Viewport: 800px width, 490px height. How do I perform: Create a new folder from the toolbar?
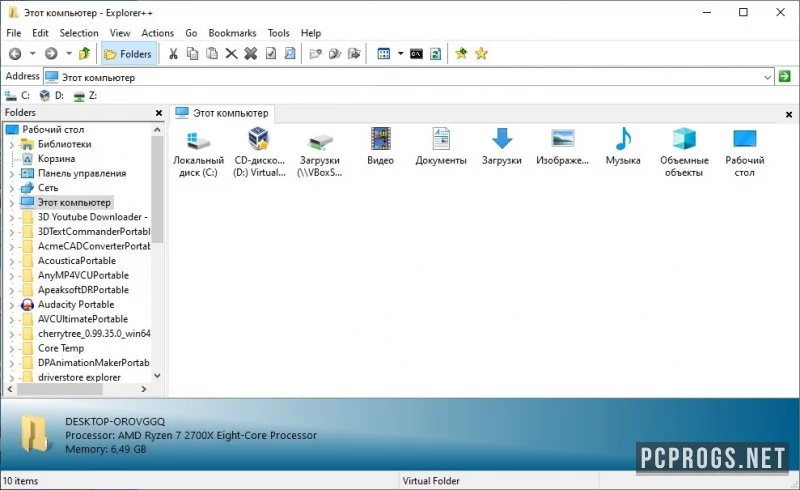pos(316,54)
